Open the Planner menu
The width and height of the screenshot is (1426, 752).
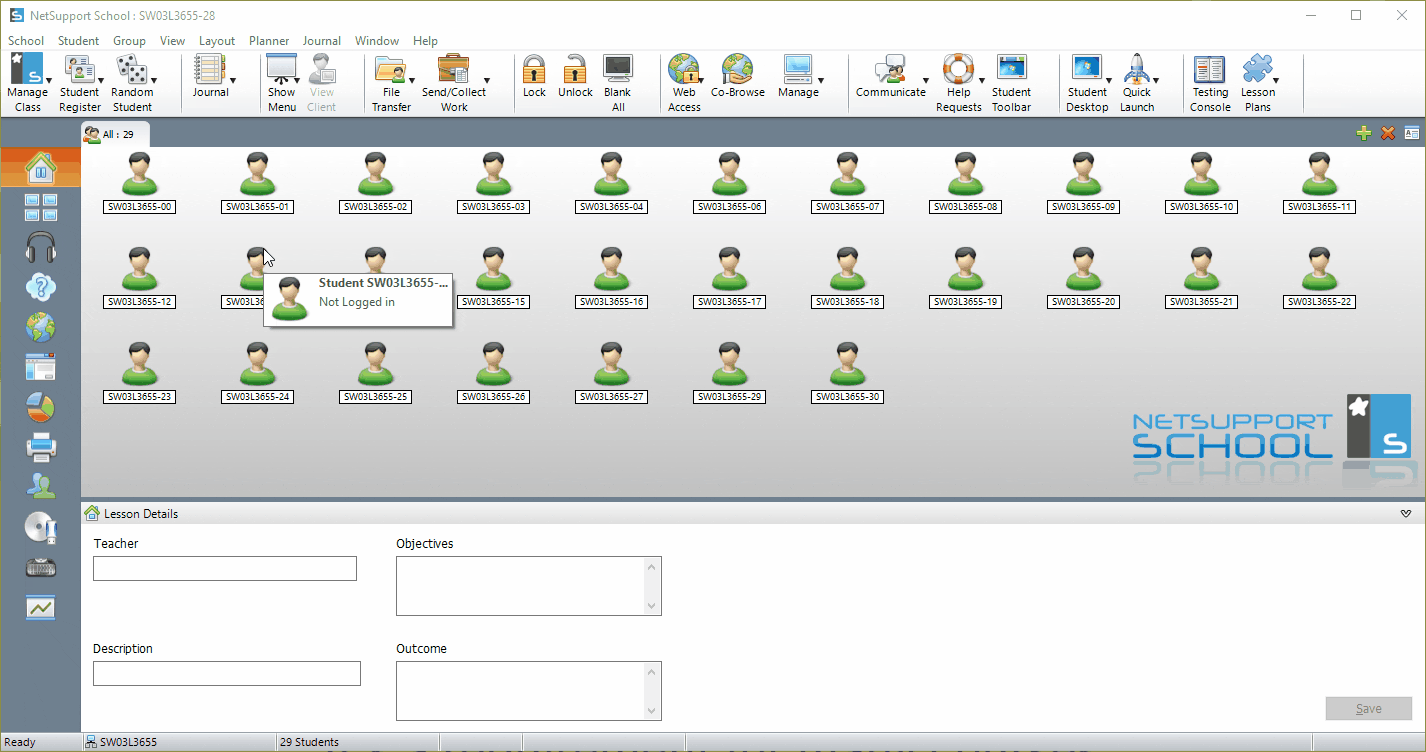coord(269,41)
